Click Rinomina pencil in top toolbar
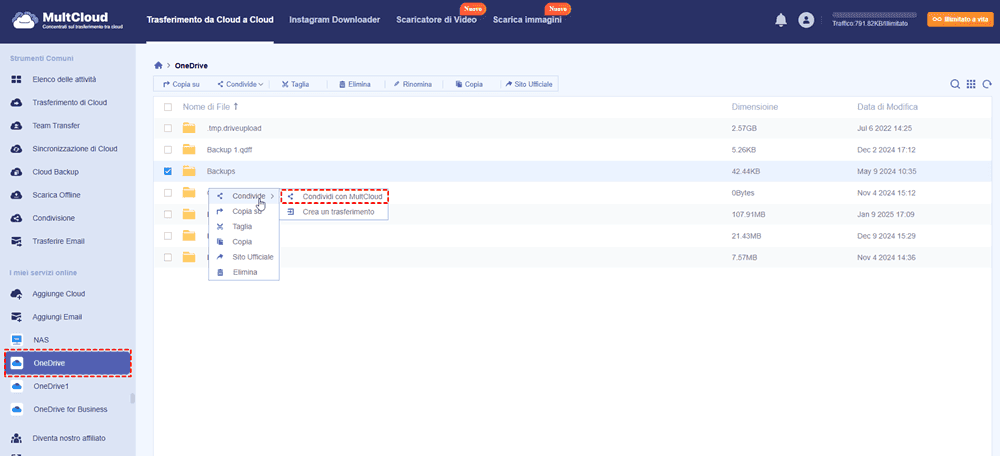This screenshot has height=456, width=1000. [413, 84]
